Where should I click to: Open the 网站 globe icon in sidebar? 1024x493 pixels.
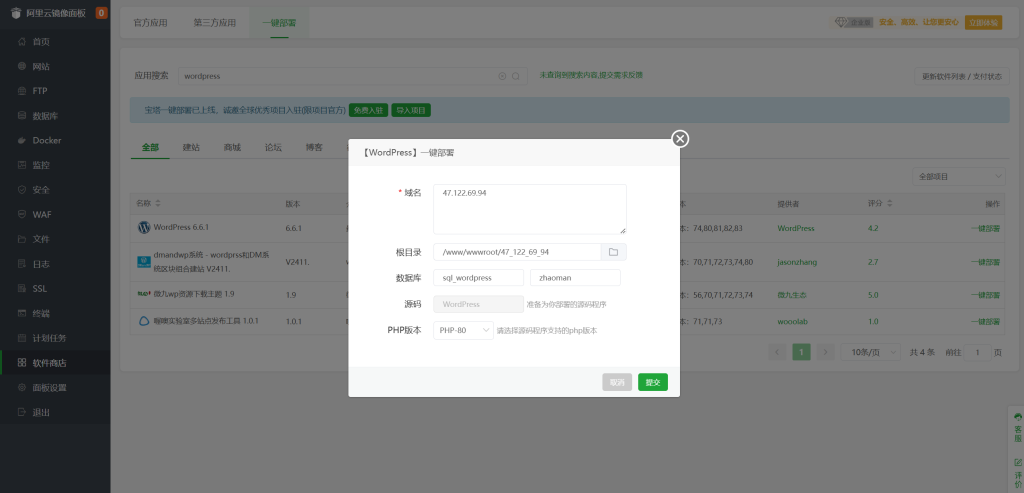(x=22, y=67)
